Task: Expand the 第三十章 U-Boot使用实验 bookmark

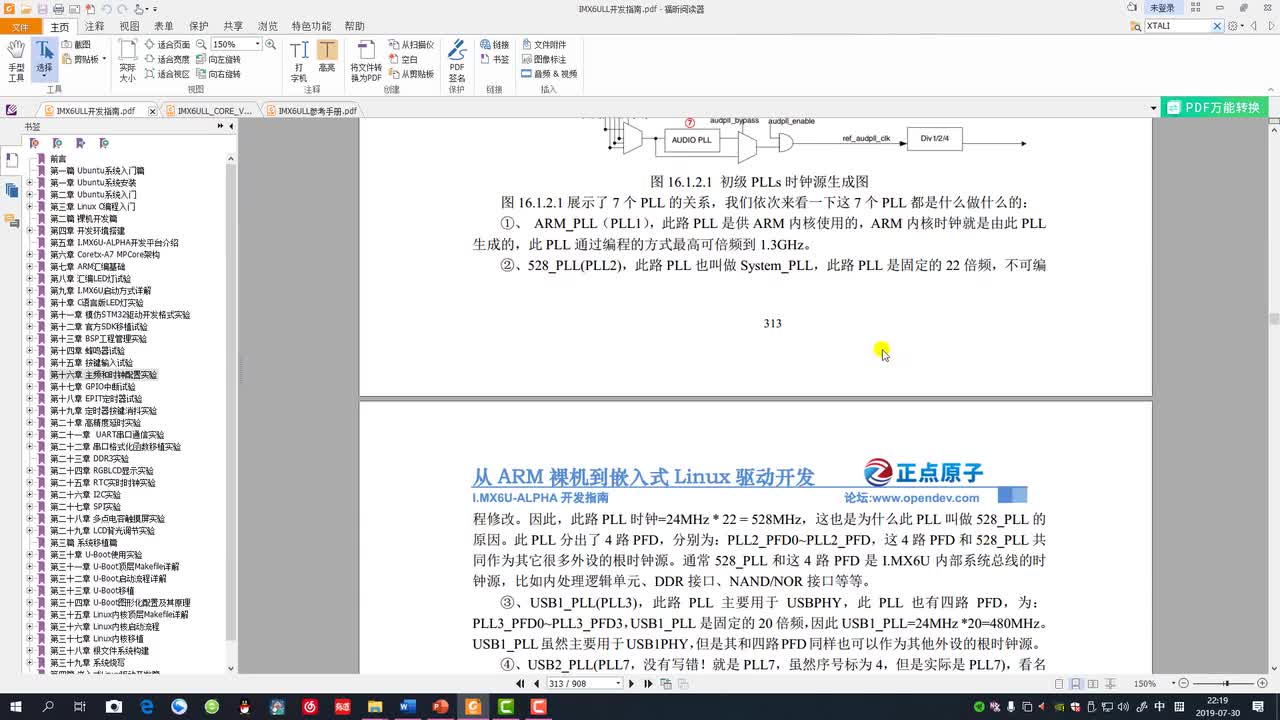Action: (31, 555)
